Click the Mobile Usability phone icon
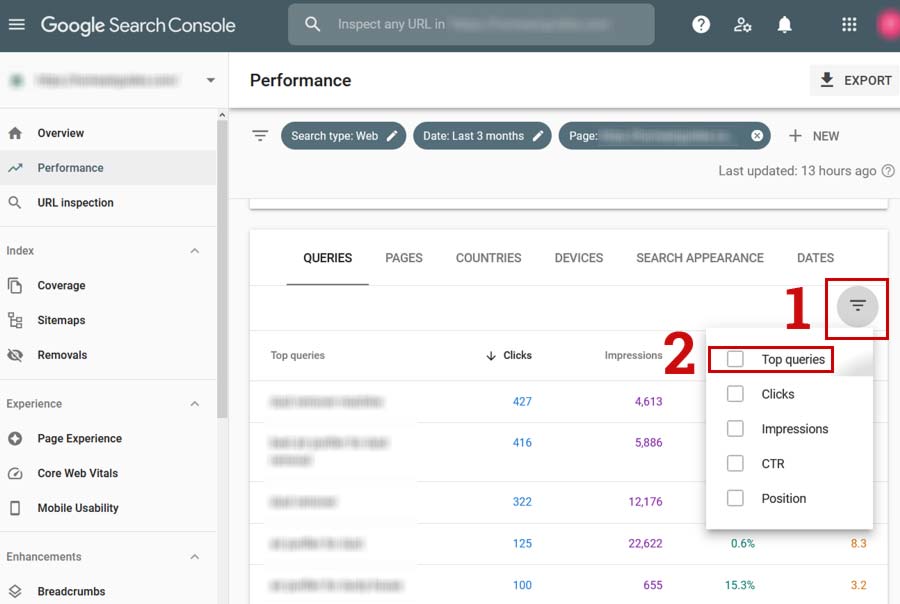The height and width of the screenshot is (604, 900). 15,508
